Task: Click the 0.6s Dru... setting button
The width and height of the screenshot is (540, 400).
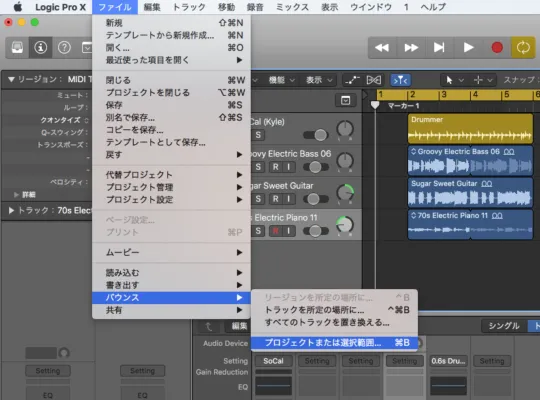Action: click(448, 361)
